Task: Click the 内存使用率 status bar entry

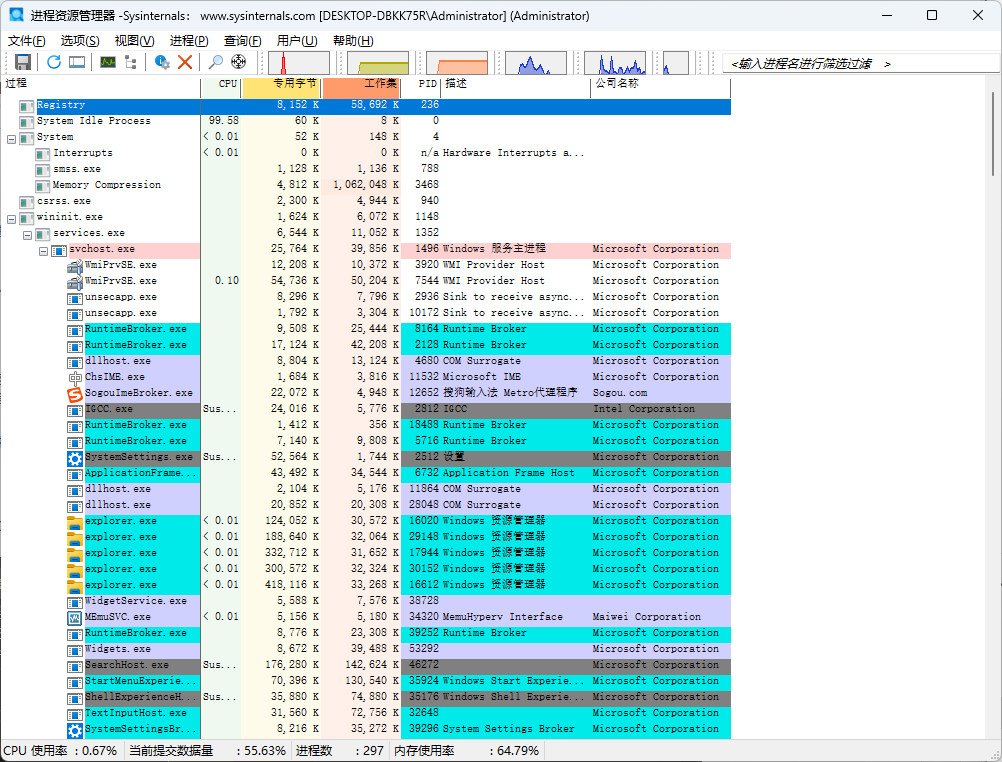Action: tap(467, 750)
